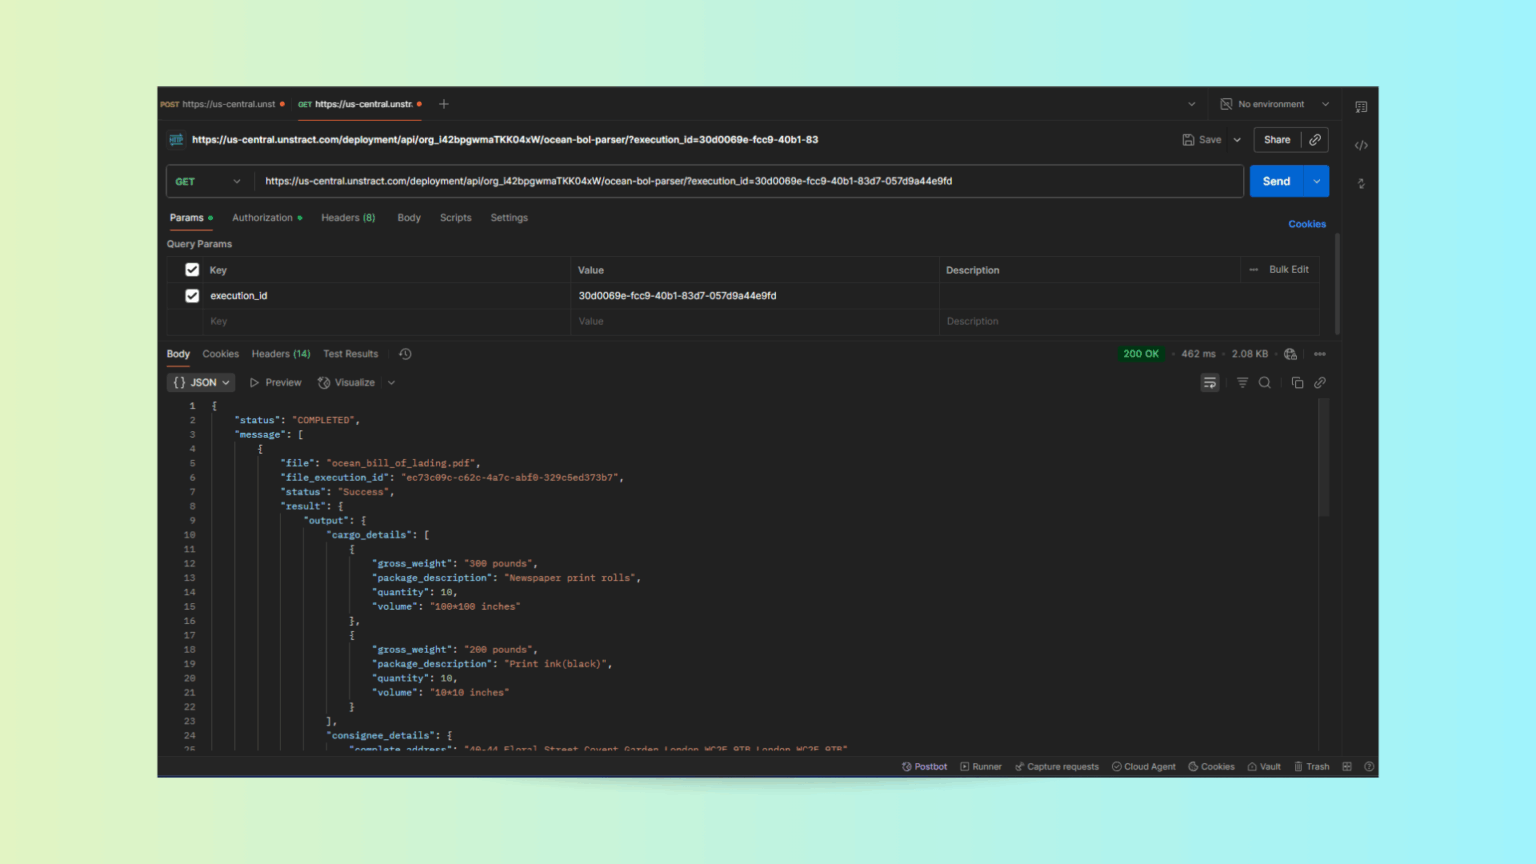Click the Cookies link
This screenshot has height=864, width=1536.
(x=1306, y=224)
